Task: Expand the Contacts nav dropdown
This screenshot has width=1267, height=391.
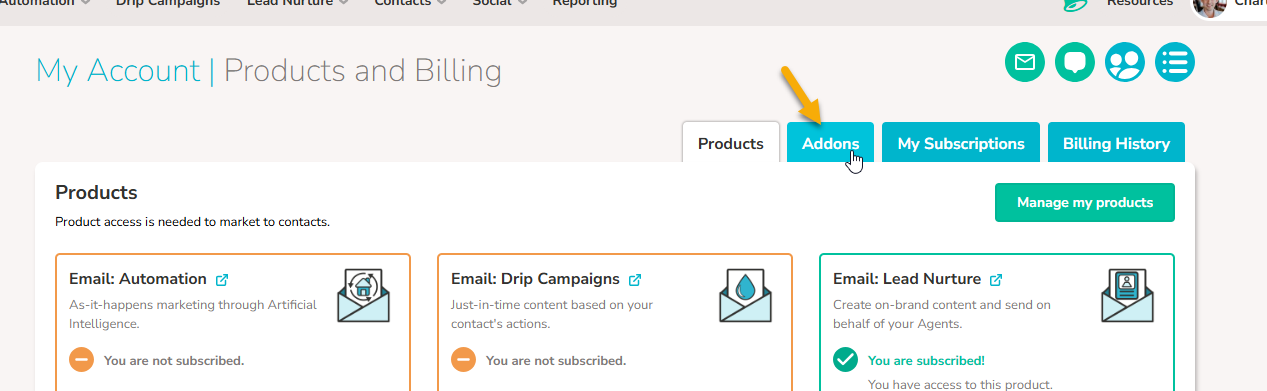Action: pos(441,3)
